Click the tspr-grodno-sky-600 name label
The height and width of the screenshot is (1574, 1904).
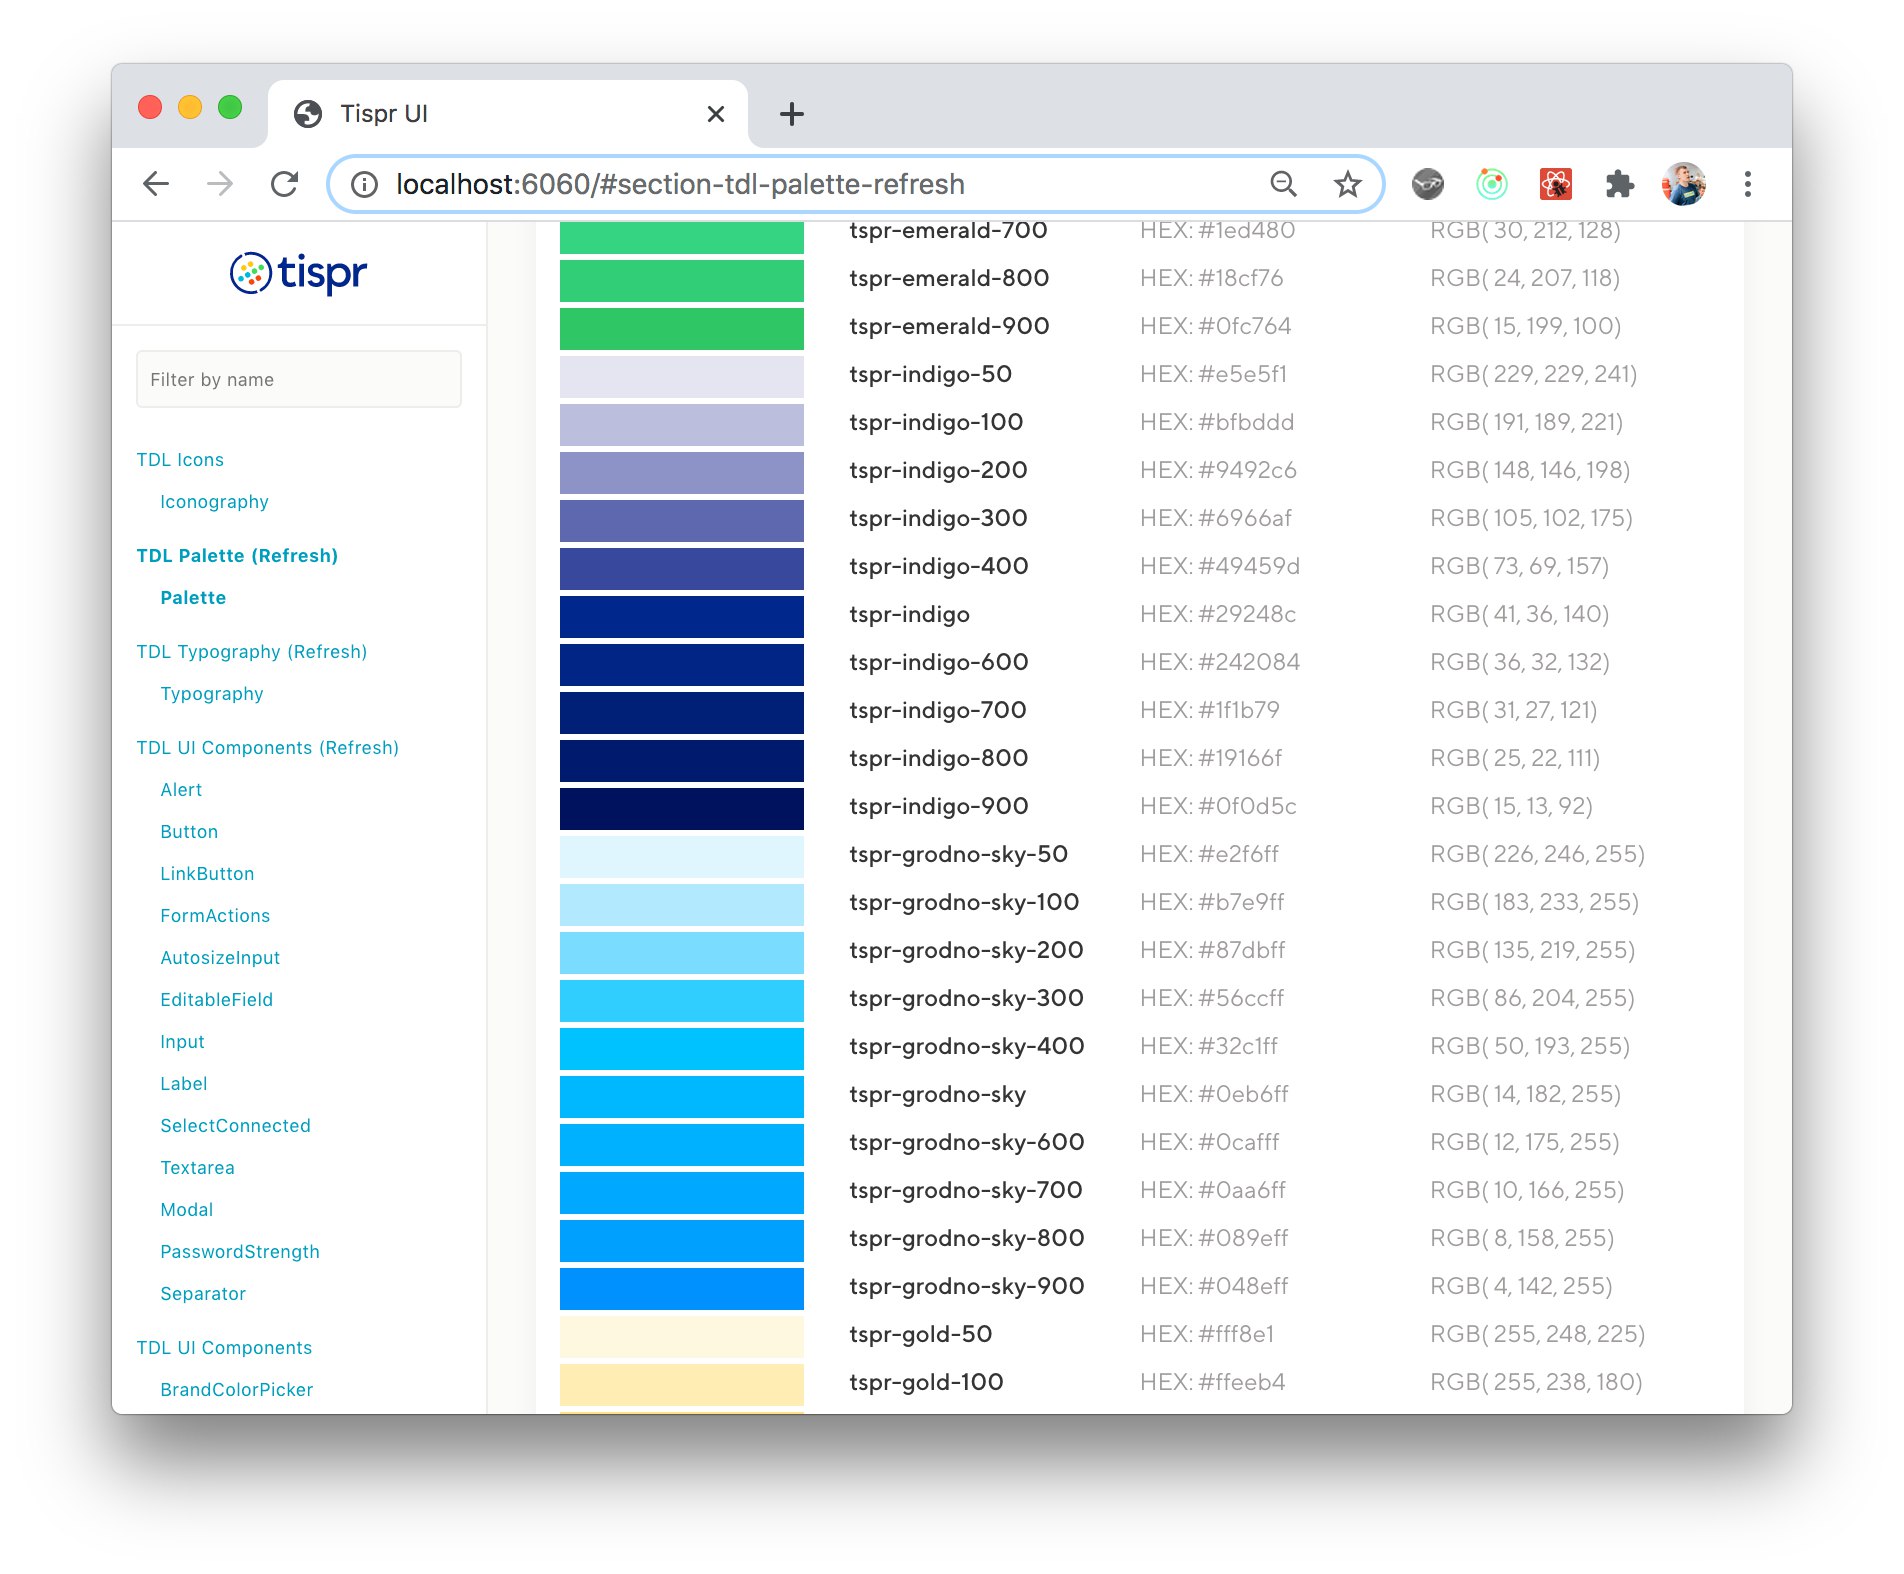pyautogui.click(x=966, y=1142)
